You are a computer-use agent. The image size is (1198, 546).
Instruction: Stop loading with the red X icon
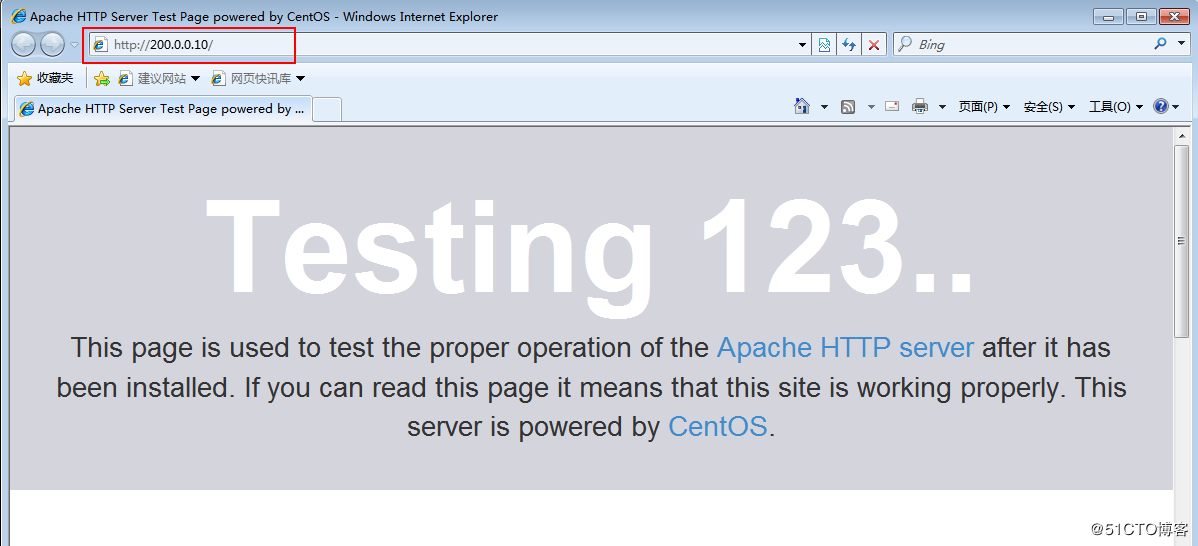pyautogui.click(x=873, y=45)
